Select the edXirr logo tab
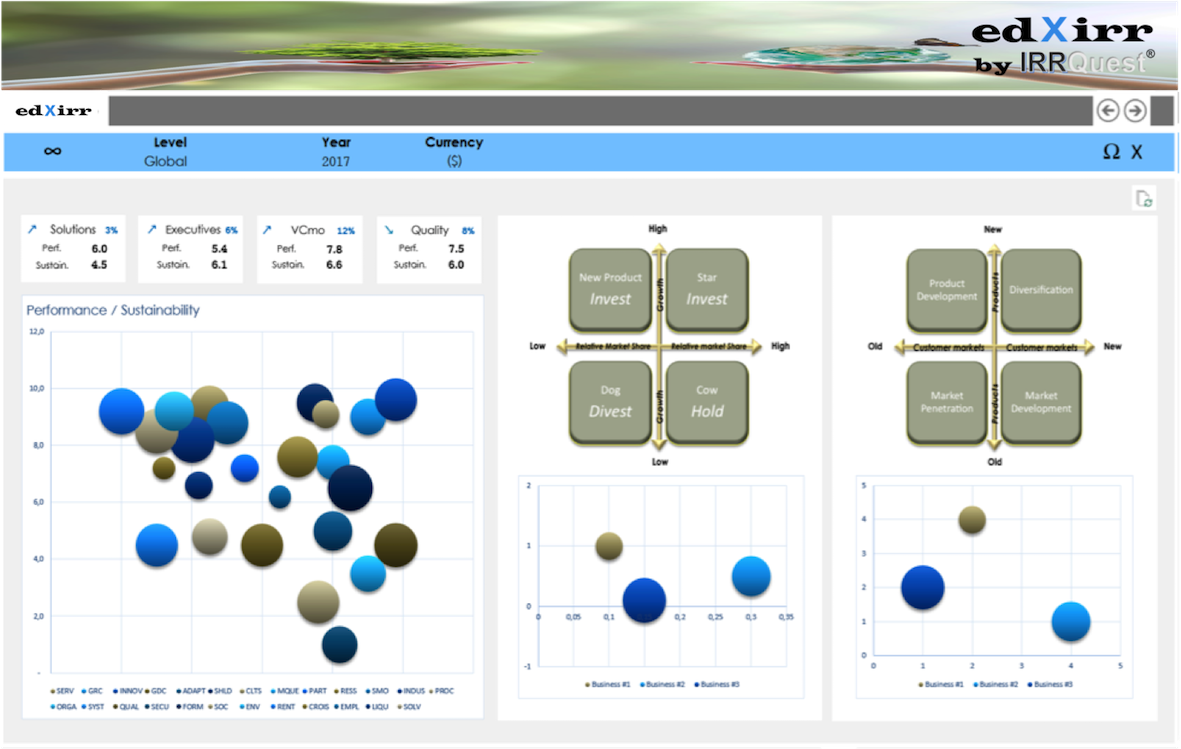The width and height of the screenshot is (1181, 749). [54, 111]
